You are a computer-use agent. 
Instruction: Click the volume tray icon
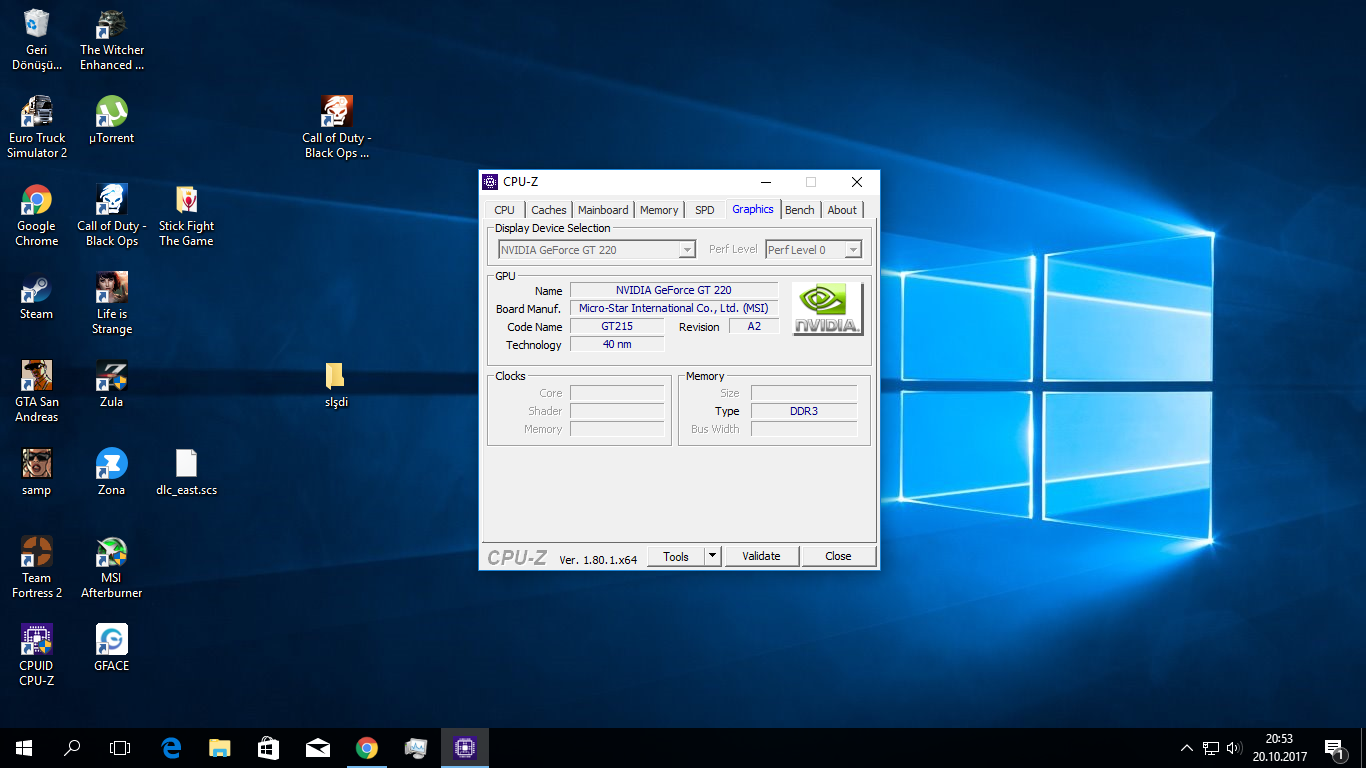pyautogui.click(x=1234, y=748)
